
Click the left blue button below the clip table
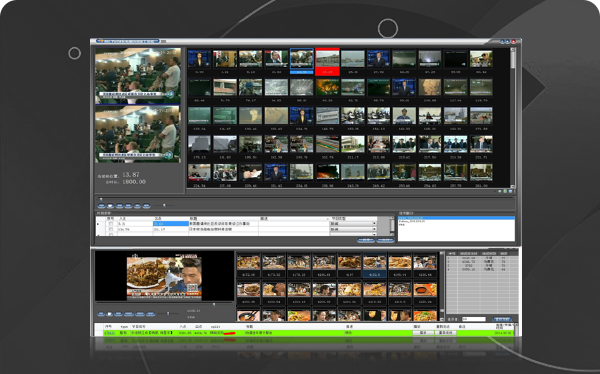pyautogui.click(x=365, y=240)
